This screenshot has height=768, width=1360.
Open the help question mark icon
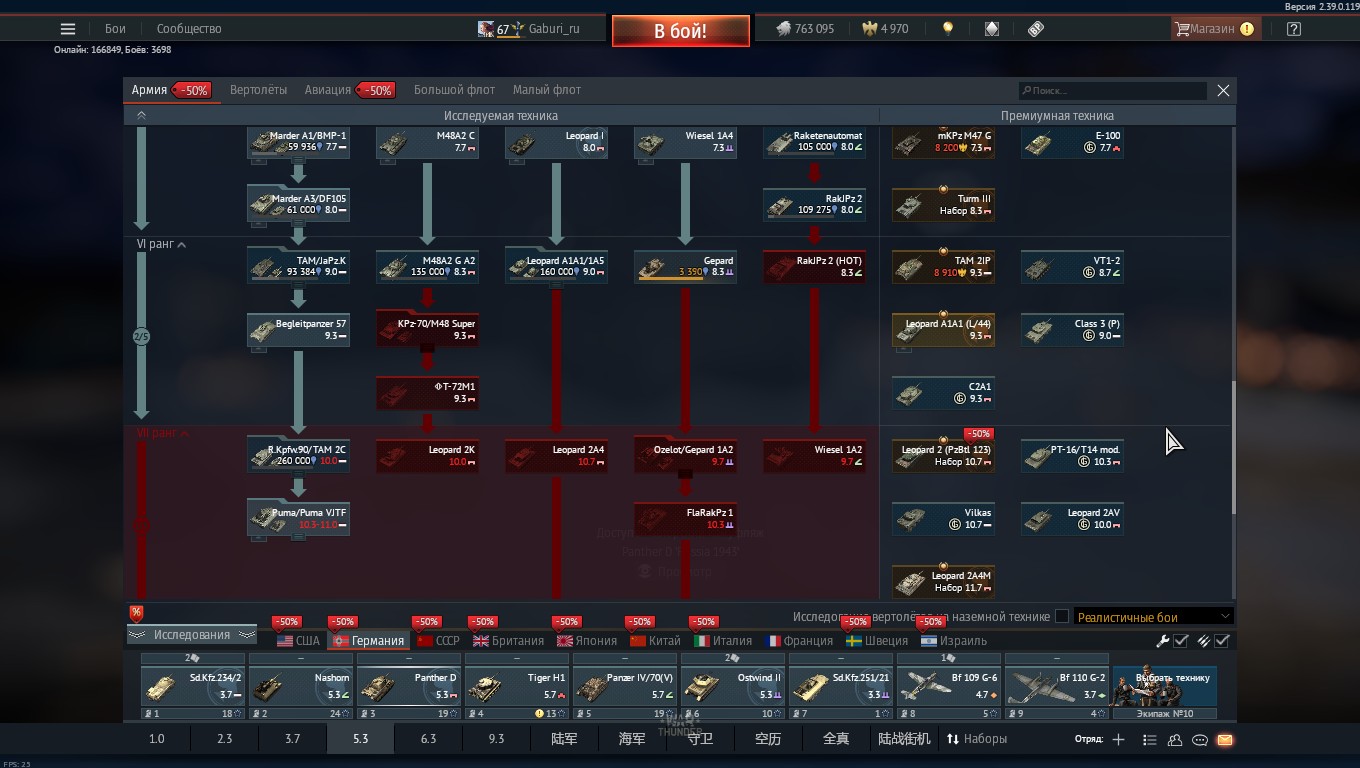click(1293, 29)
